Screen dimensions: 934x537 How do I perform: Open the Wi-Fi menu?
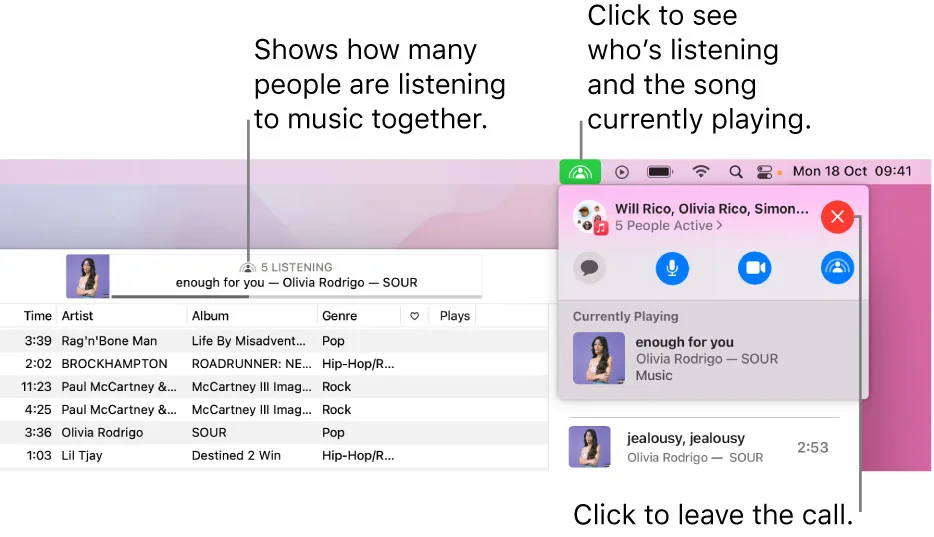click(701, 171)
